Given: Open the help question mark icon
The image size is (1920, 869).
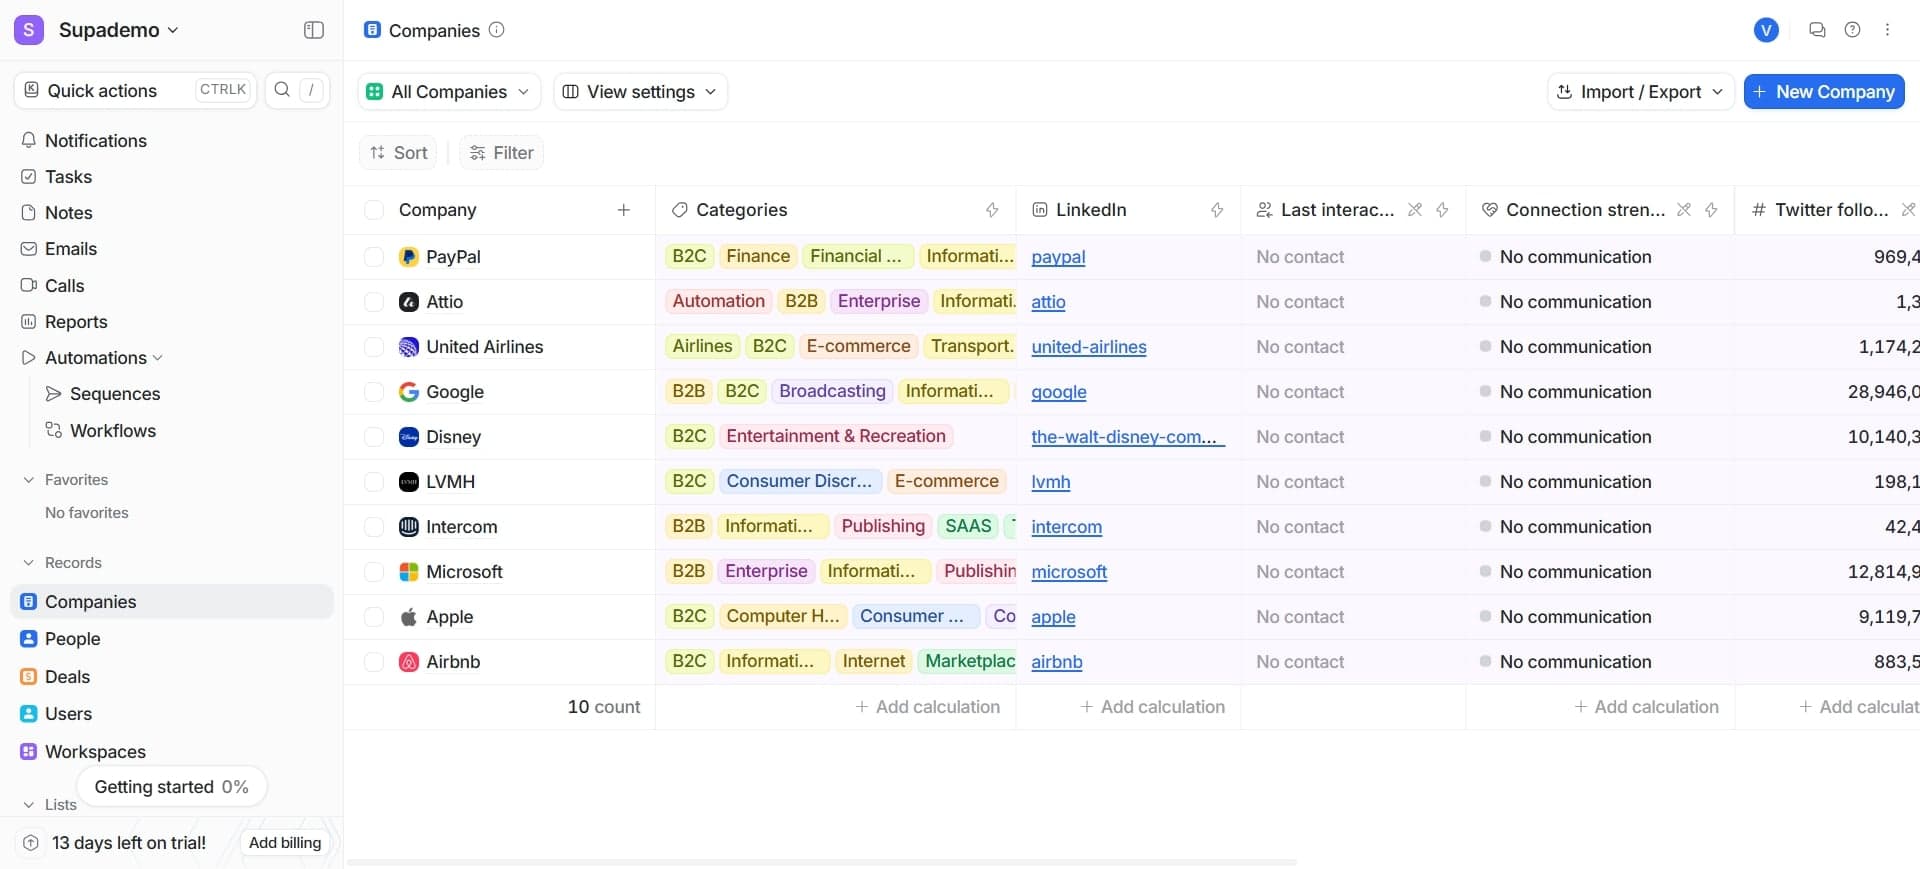Looking at the screenshot, I should (x=1852, y=30).
